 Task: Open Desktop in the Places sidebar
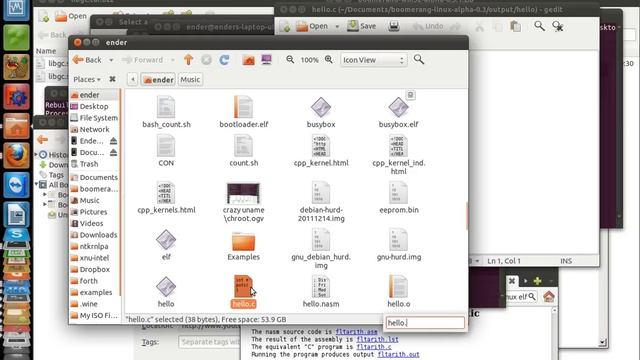(x=95, y=106)
